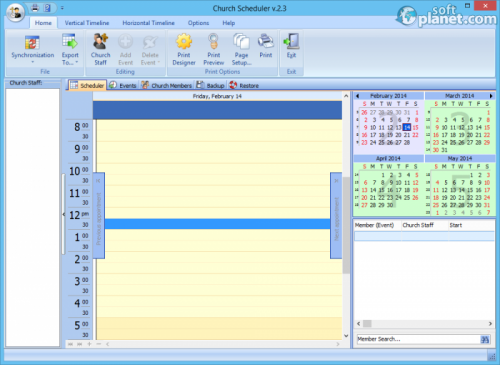Go to next month in calendar
500x365 pixels.
[491, 96]
